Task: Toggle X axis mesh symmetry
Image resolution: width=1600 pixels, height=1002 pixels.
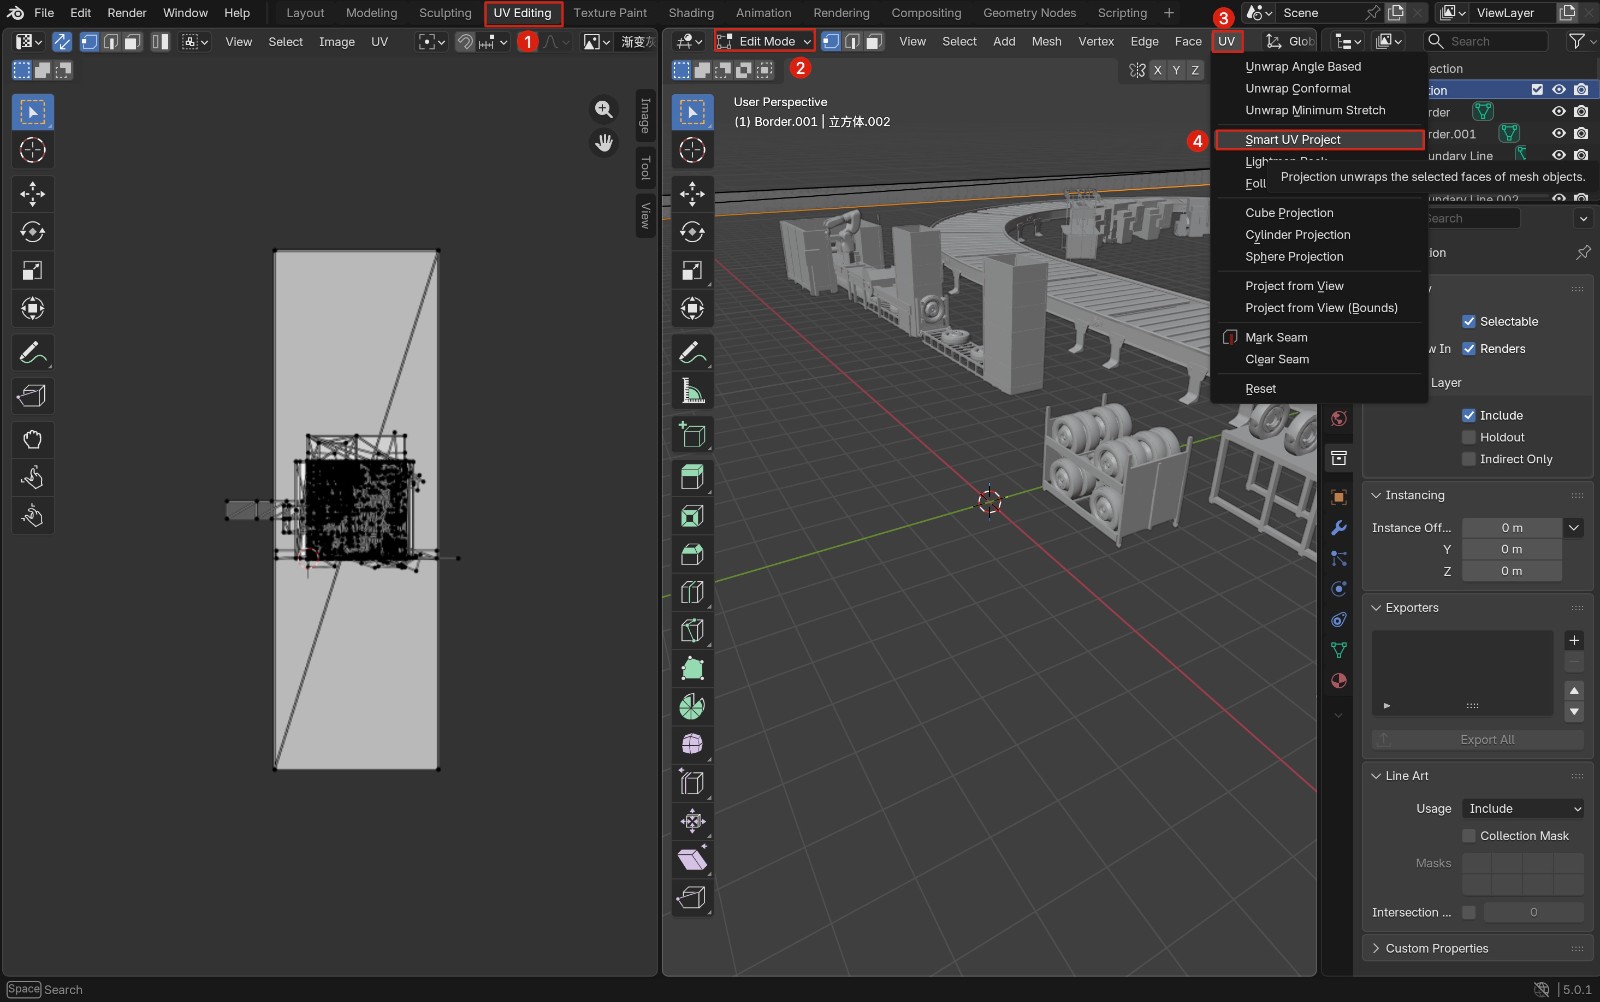Action: 1158,70
